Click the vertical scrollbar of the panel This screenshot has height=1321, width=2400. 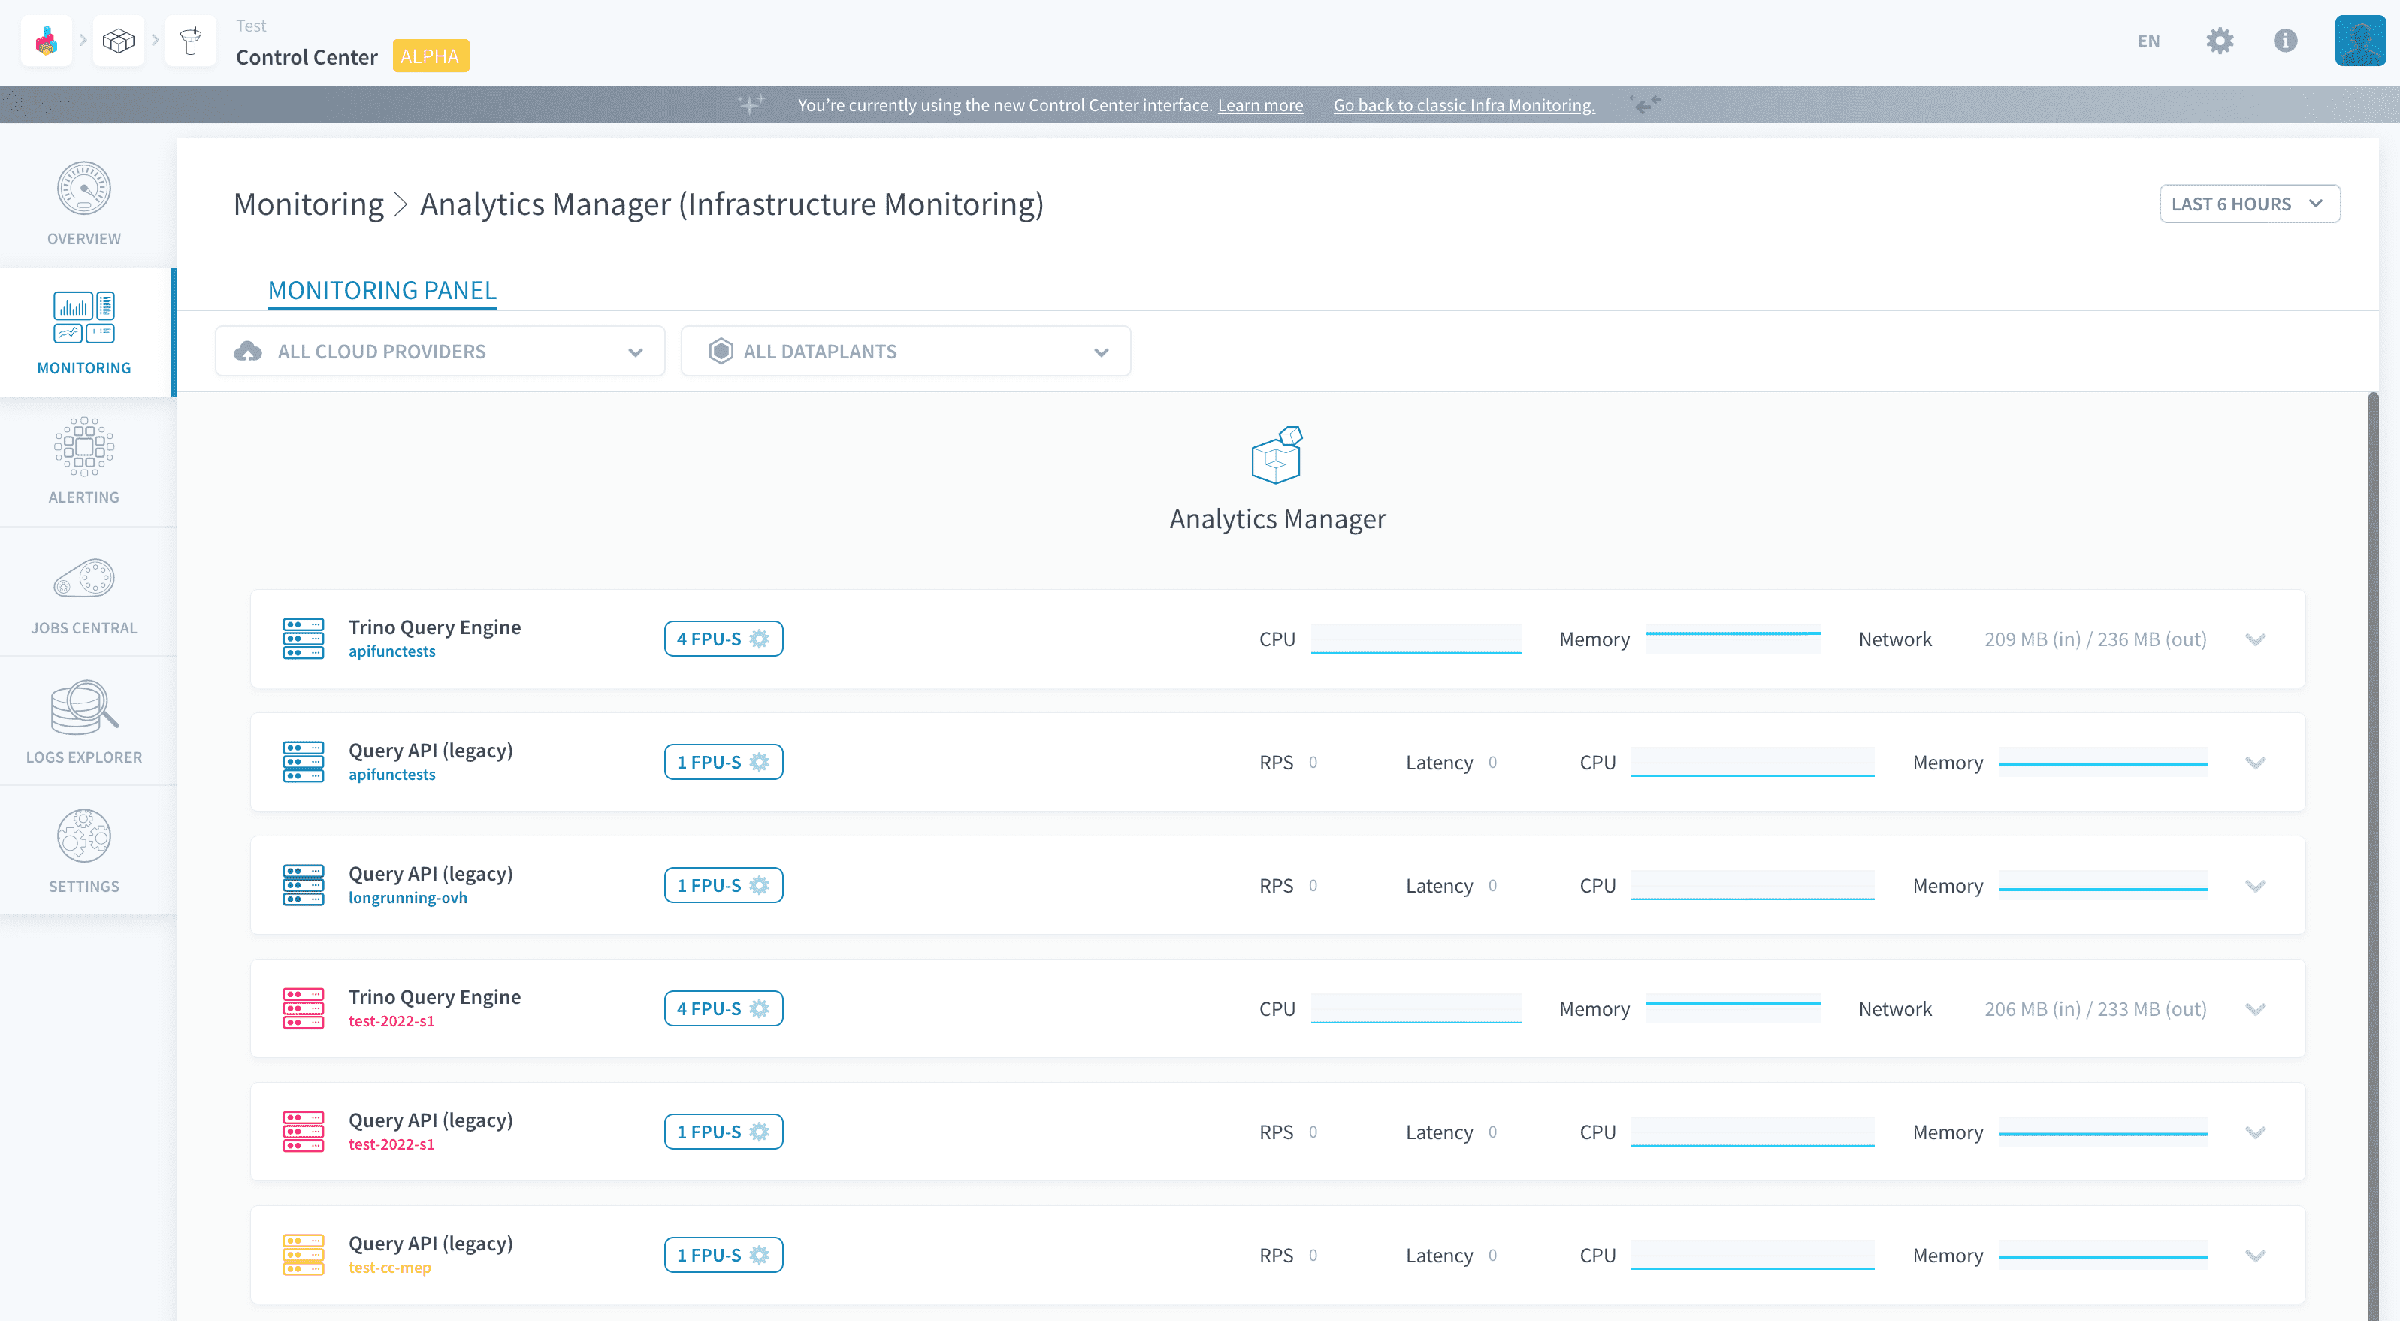[2372, 856]
